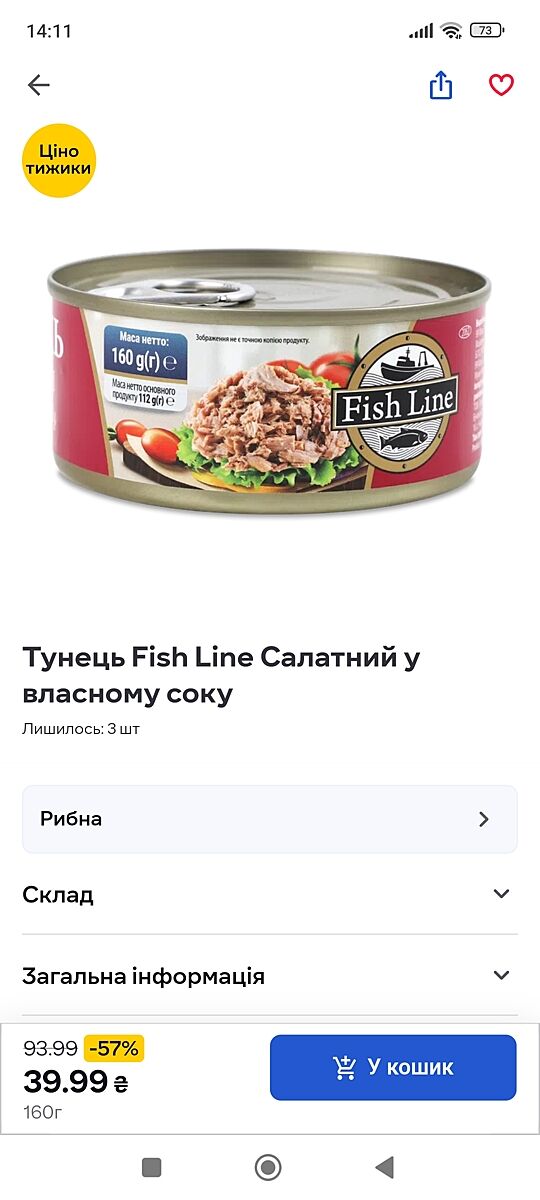This screenshot has height=1200, width=540.
Task: Tap the share icon
Action: (441, 86)
